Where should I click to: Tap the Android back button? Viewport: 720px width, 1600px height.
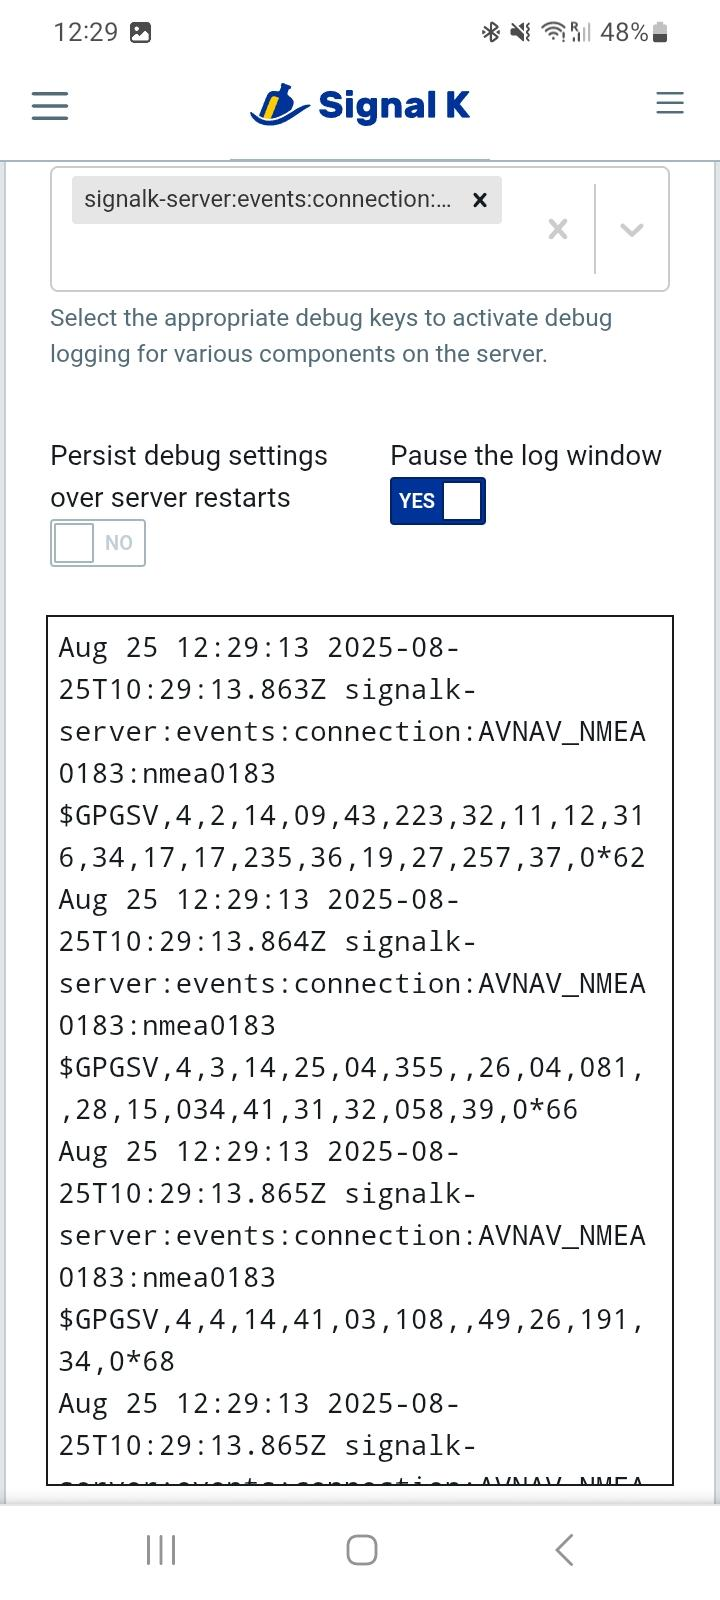click(564, 1550)
